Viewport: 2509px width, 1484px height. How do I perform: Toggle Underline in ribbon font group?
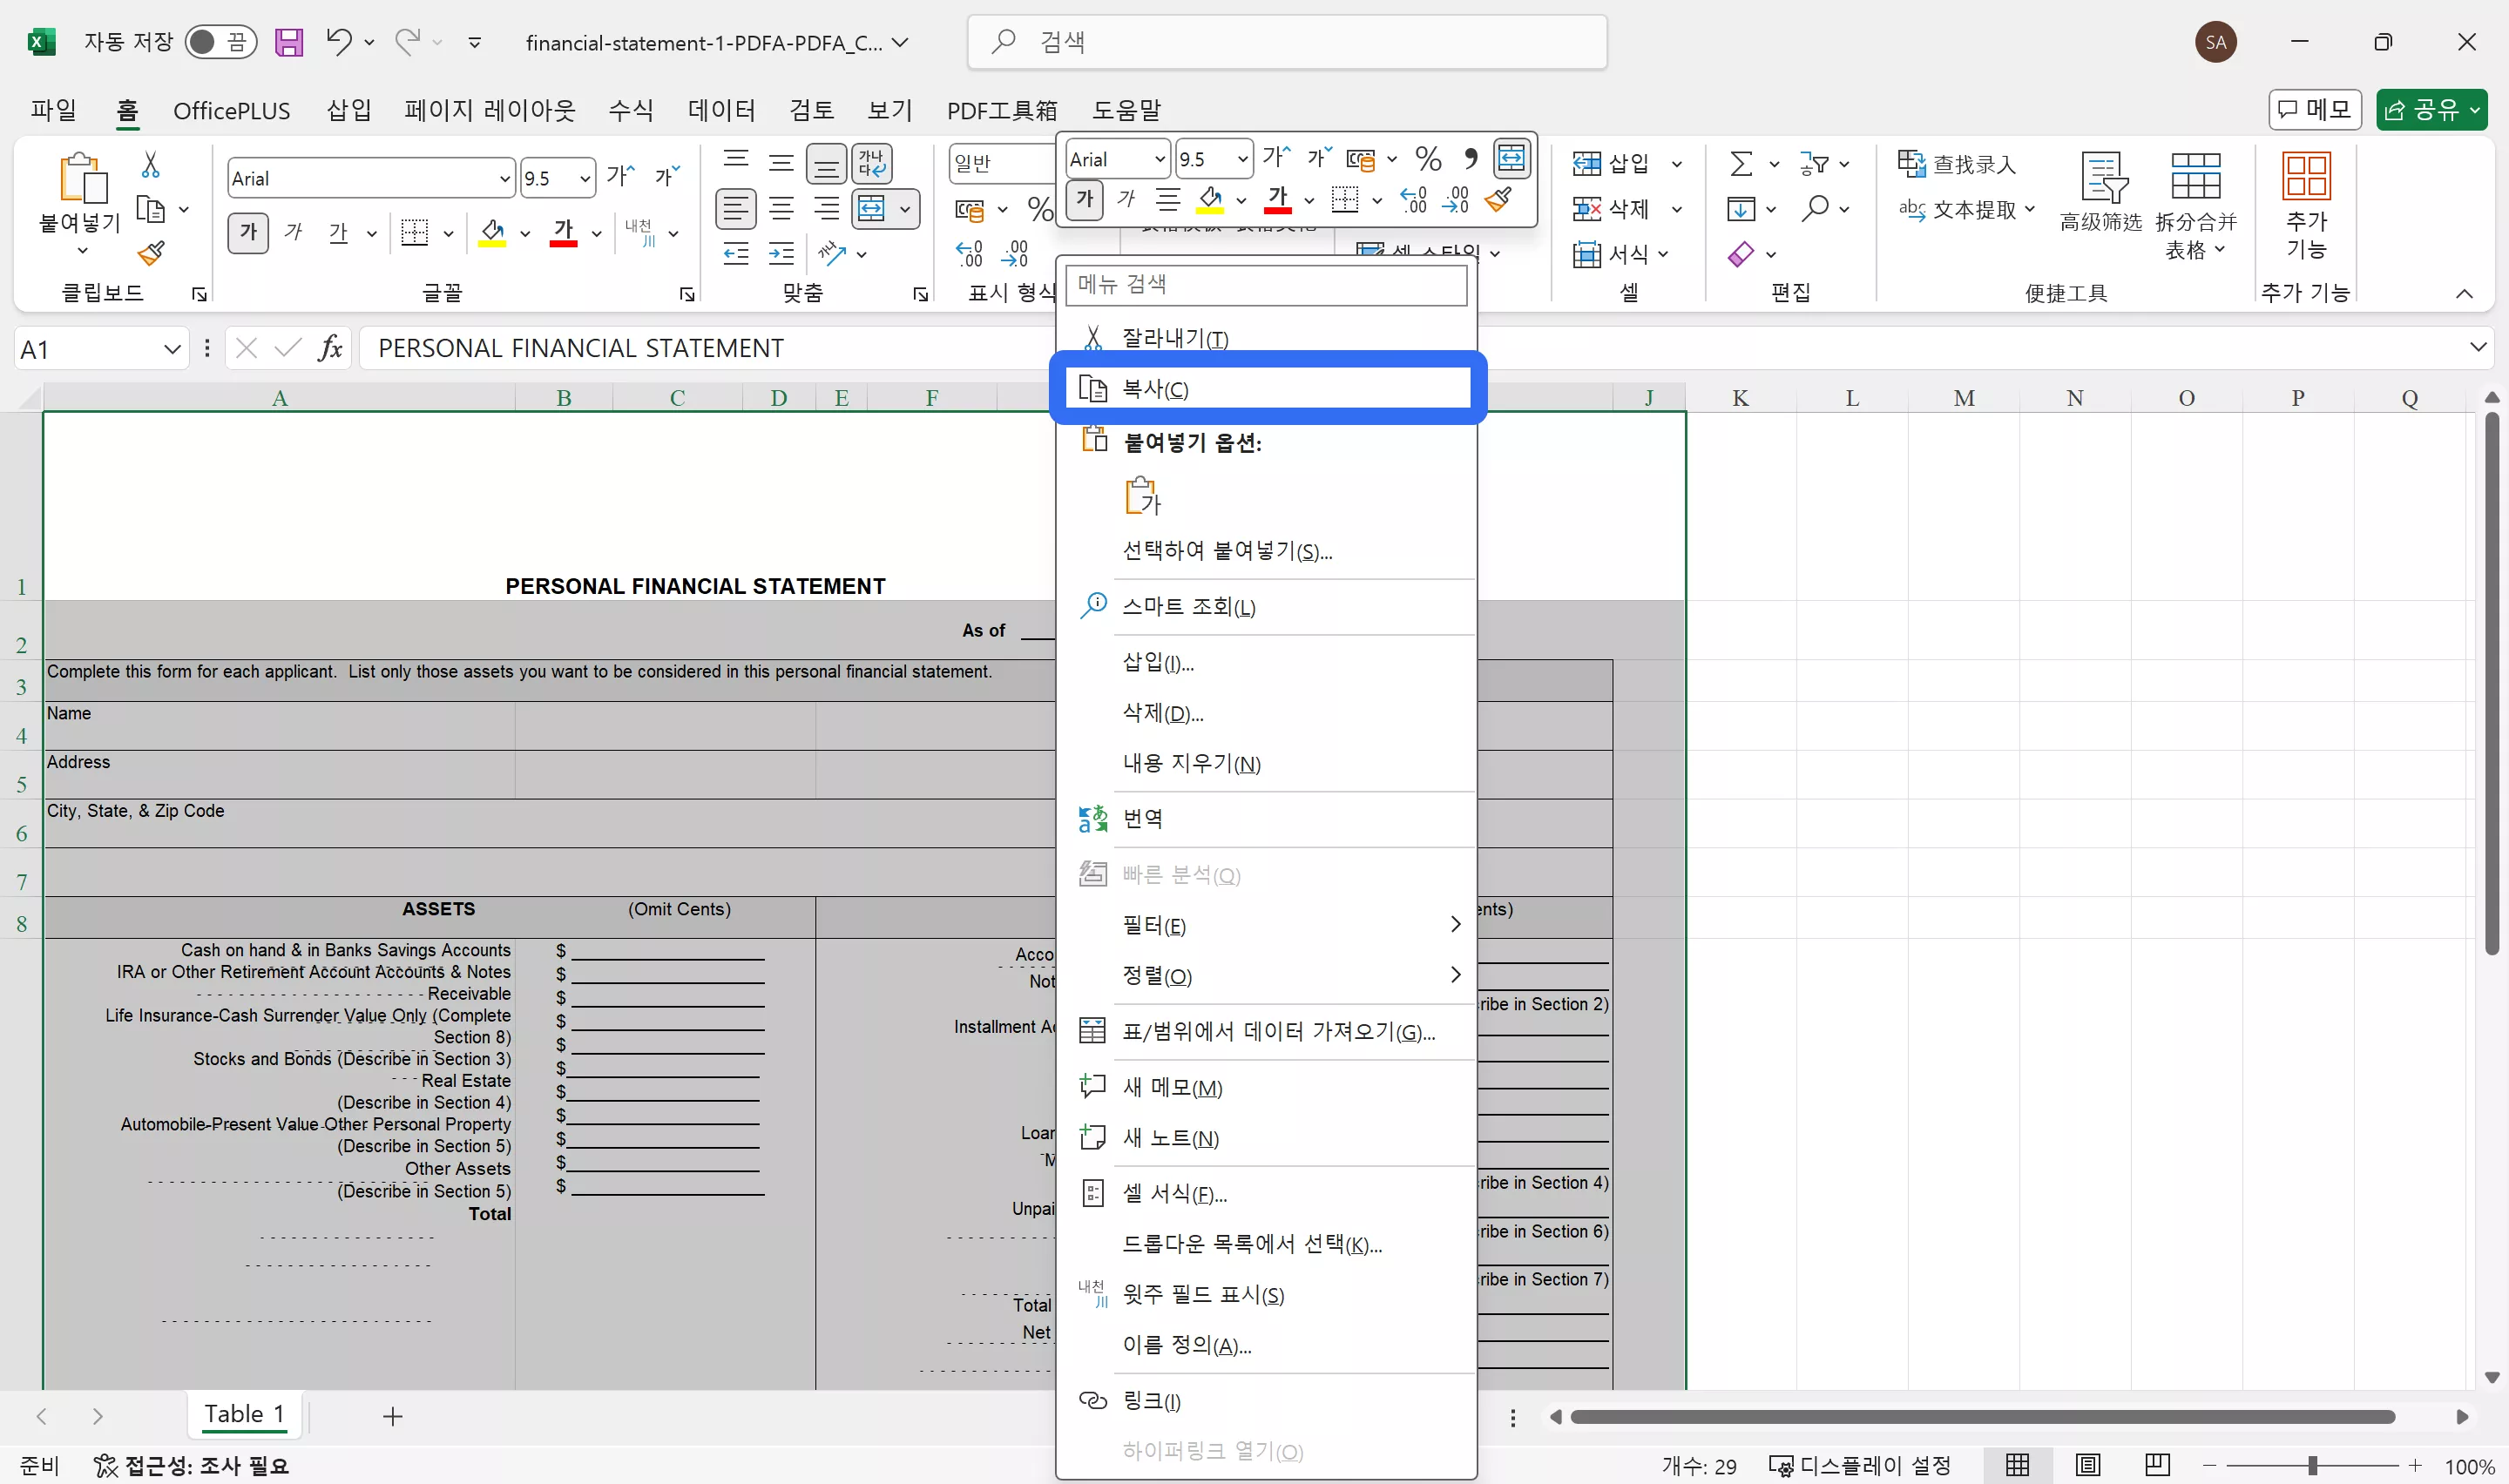click(339, 233)
